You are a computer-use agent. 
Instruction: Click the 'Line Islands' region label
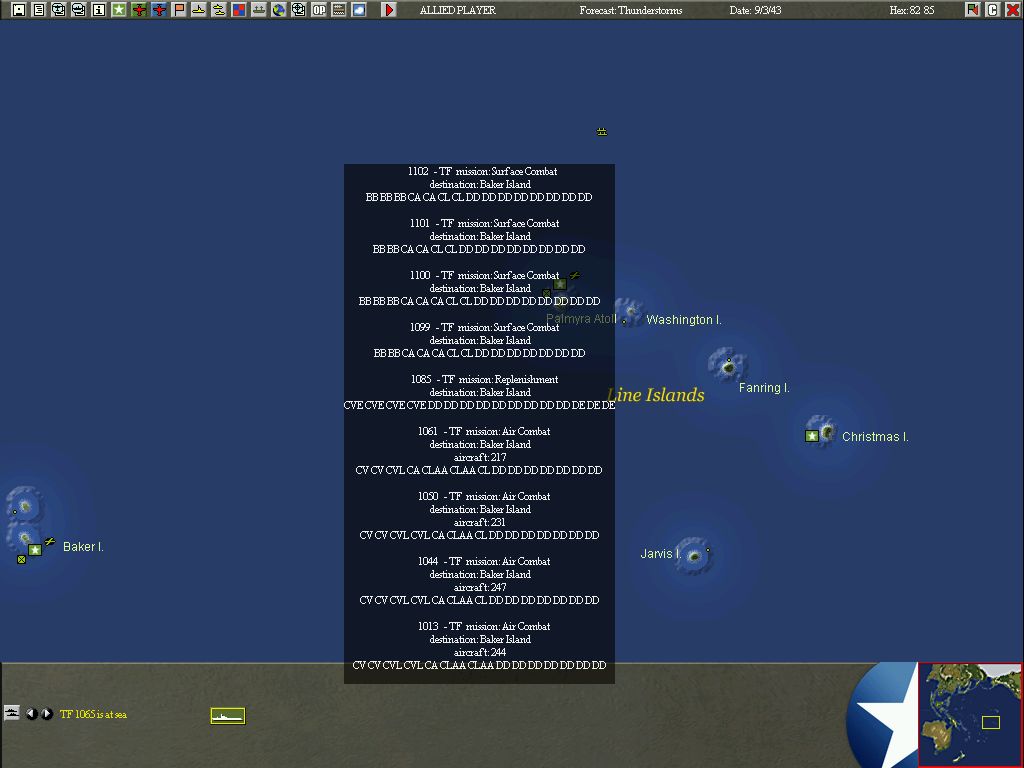(x=656, y=395)
